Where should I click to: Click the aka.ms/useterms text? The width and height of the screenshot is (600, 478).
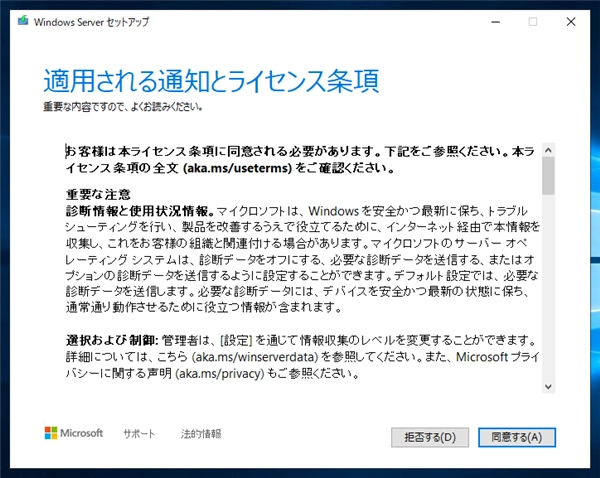[238, 168]
